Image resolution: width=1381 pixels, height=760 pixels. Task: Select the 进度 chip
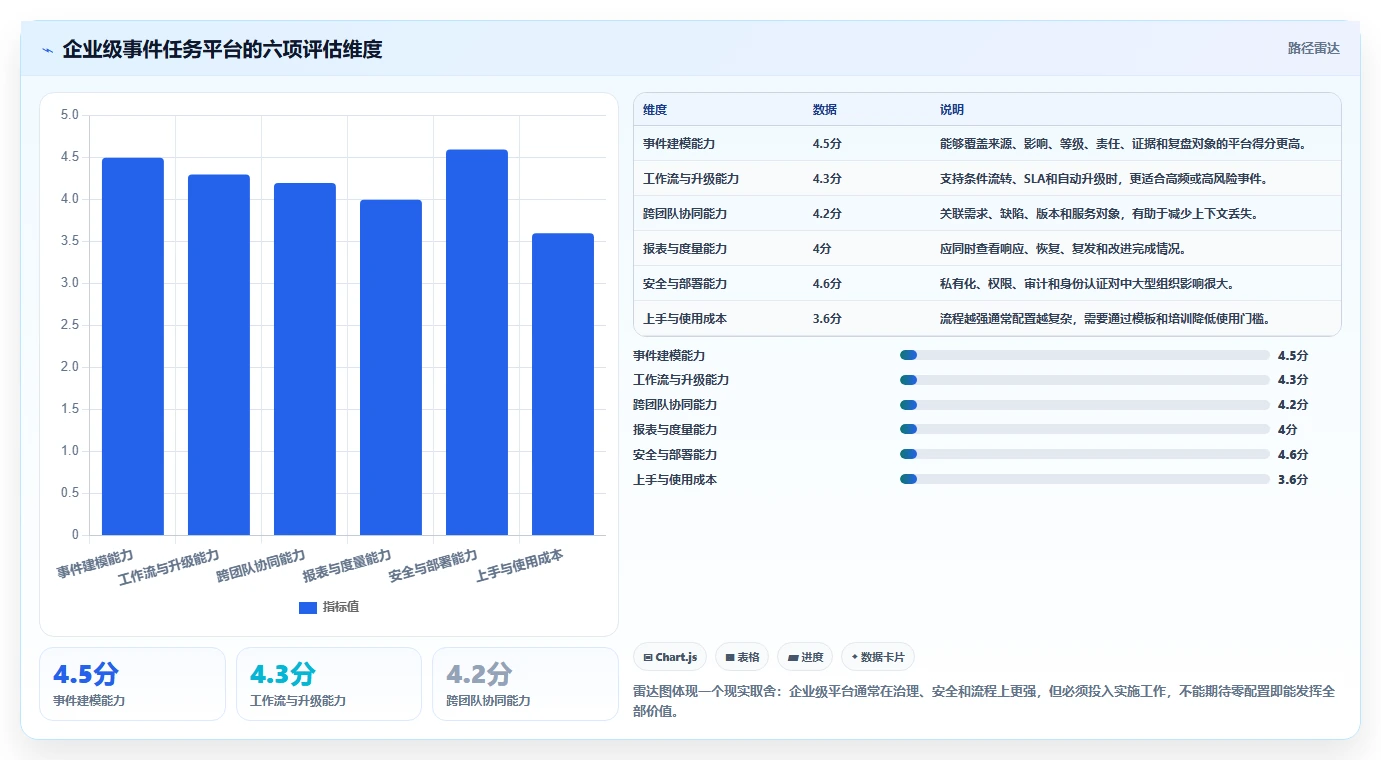click(x=805, y=657)
